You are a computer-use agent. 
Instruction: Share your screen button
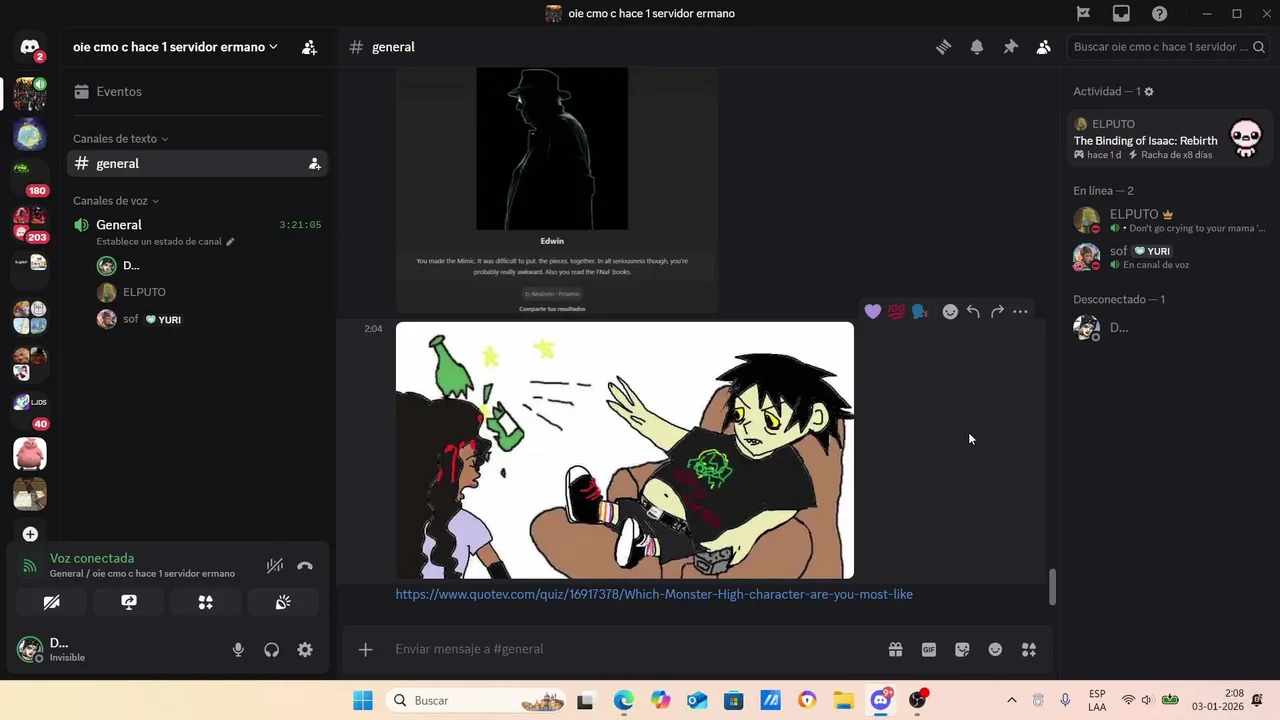click(129, 602)
